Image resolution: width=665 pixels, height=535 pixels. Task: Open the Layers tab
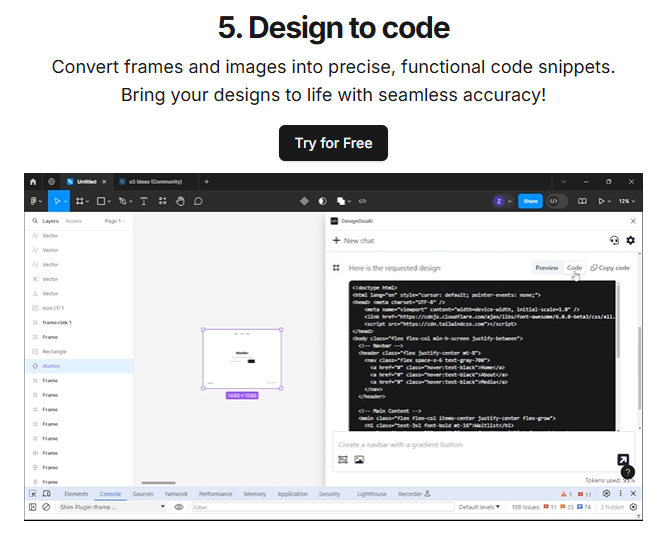pyautogui.click(x=50, y=221)
